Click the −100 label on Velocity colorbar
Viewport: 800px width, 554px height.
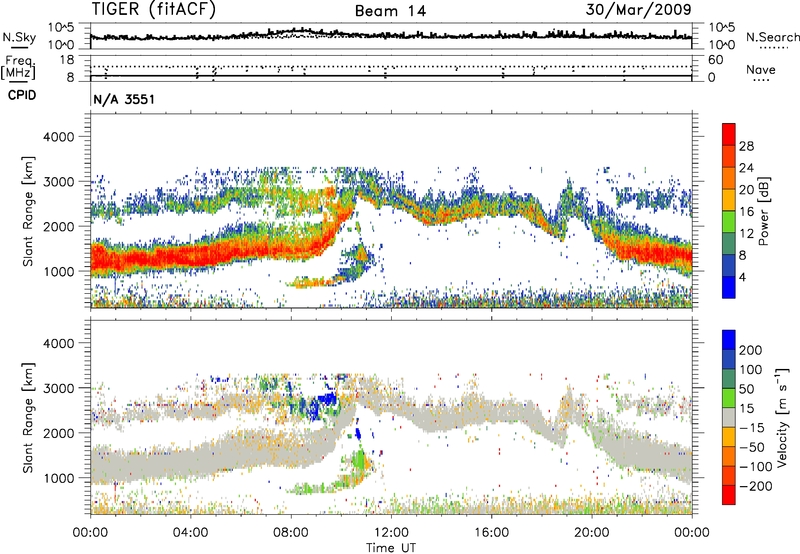pos(755,467)
